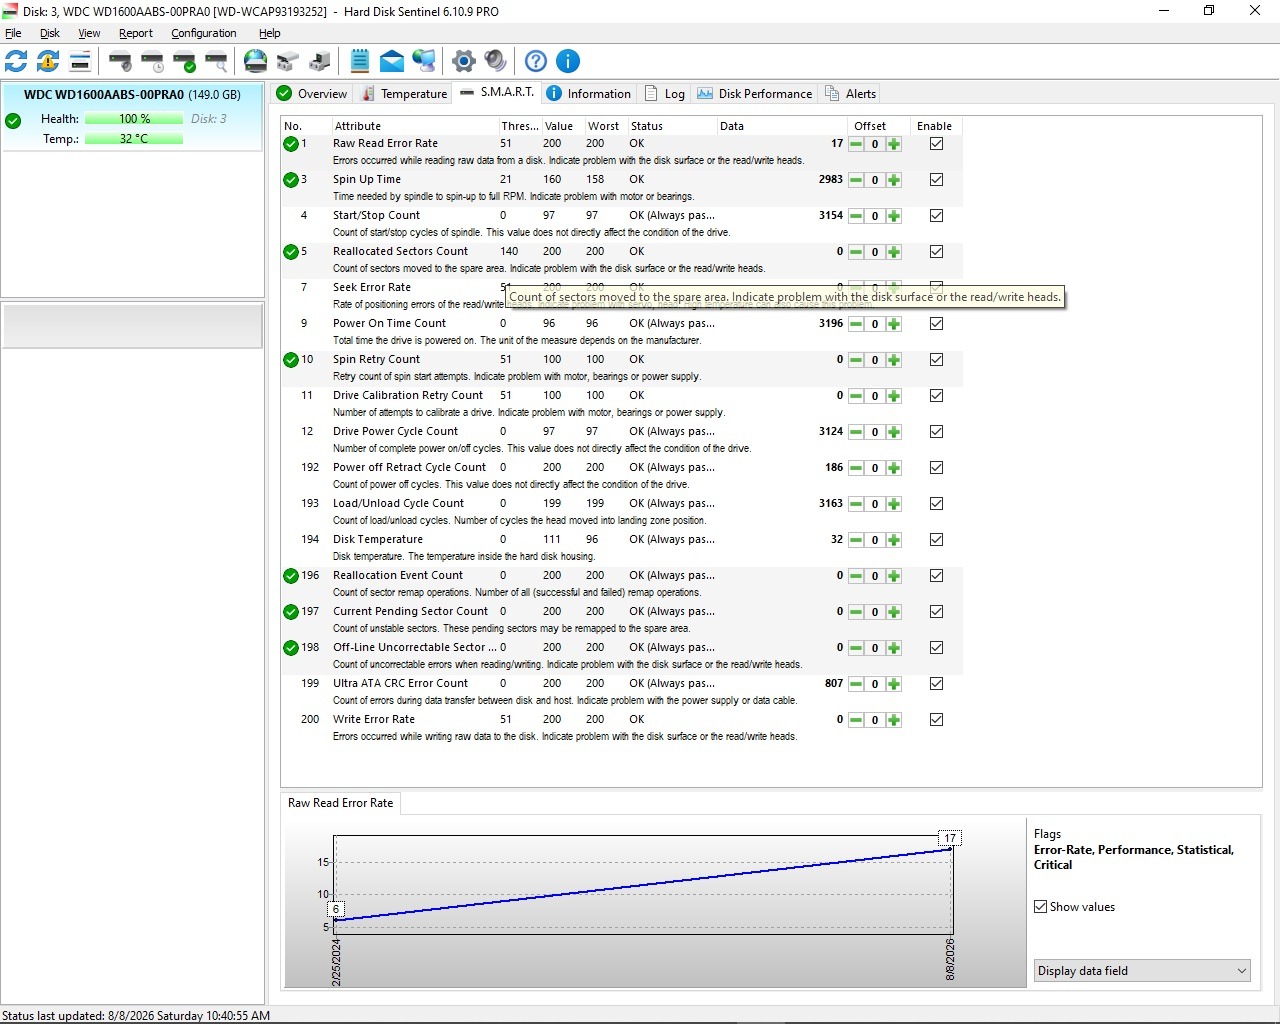The height and width of the screenshot is (1024, 1280).
Task: Open the Help menu
Action: point(270,33)
